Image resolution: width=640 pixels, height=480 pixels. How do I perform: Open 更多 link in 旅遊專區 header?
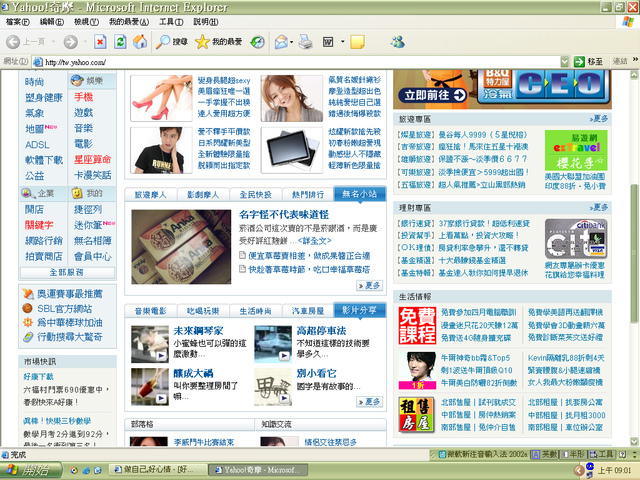tap(599, 118)
